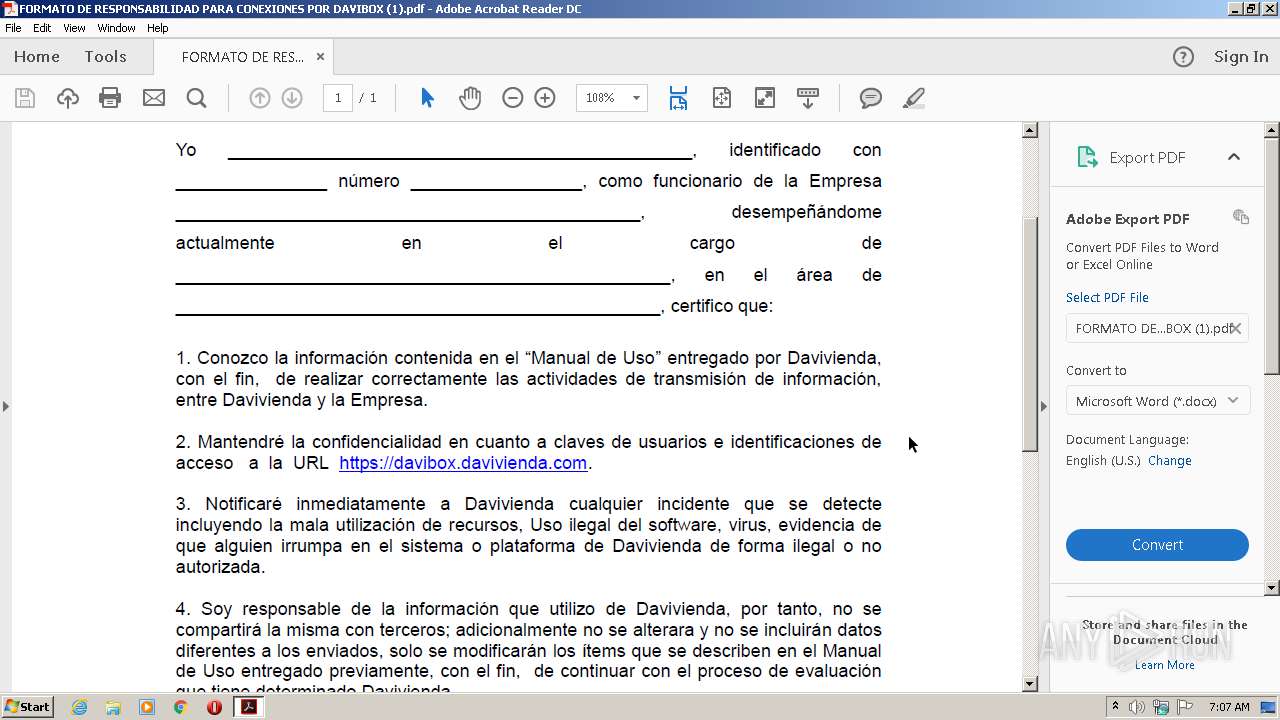Add a comment with sticky note icon

coord(871,98)
